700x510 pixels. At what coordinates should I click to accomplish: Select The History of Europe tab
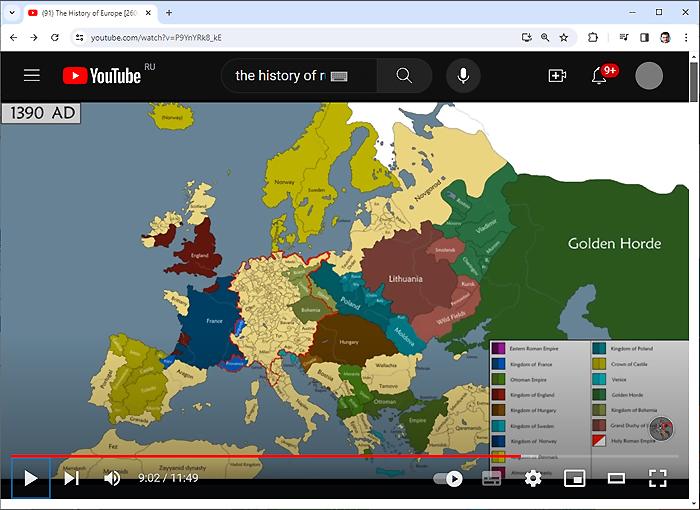[x=88, y=13]
